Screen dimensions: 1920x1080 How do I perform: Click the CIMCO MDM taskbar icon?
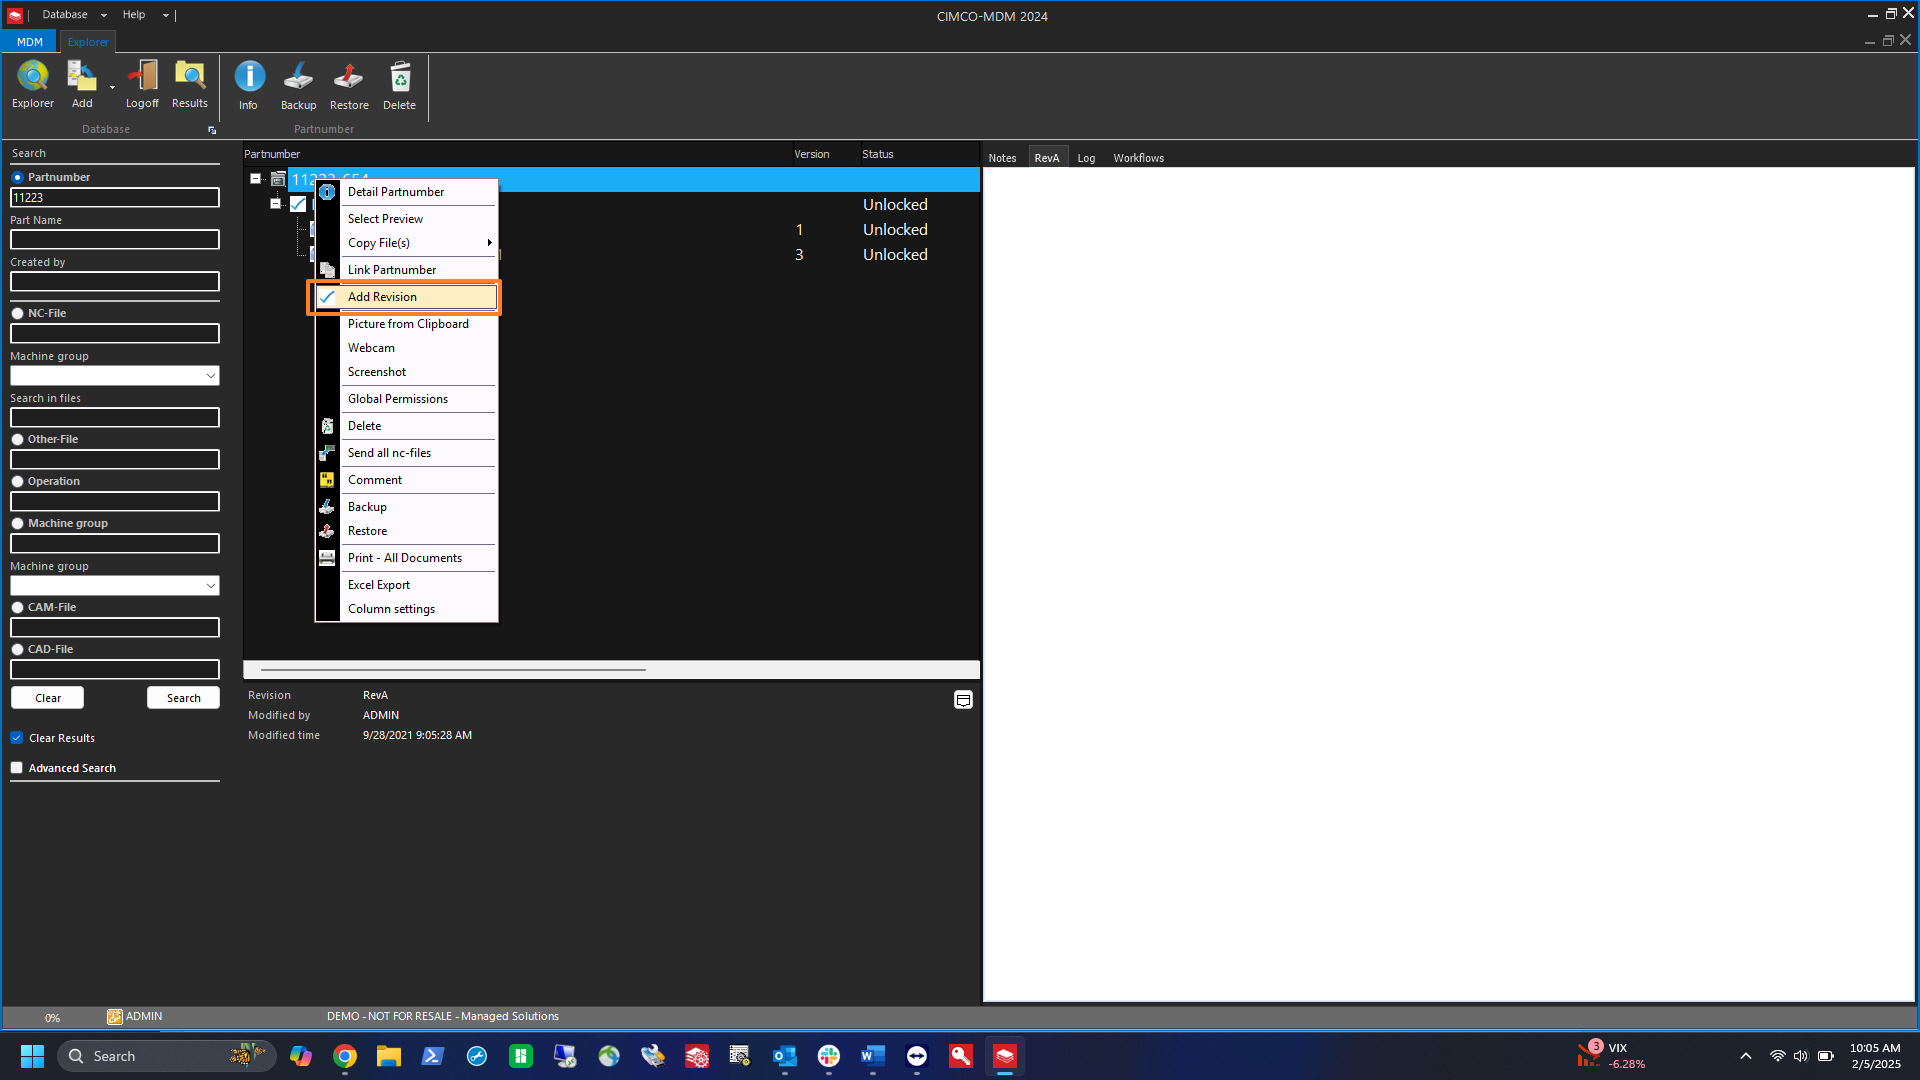1005,1056
